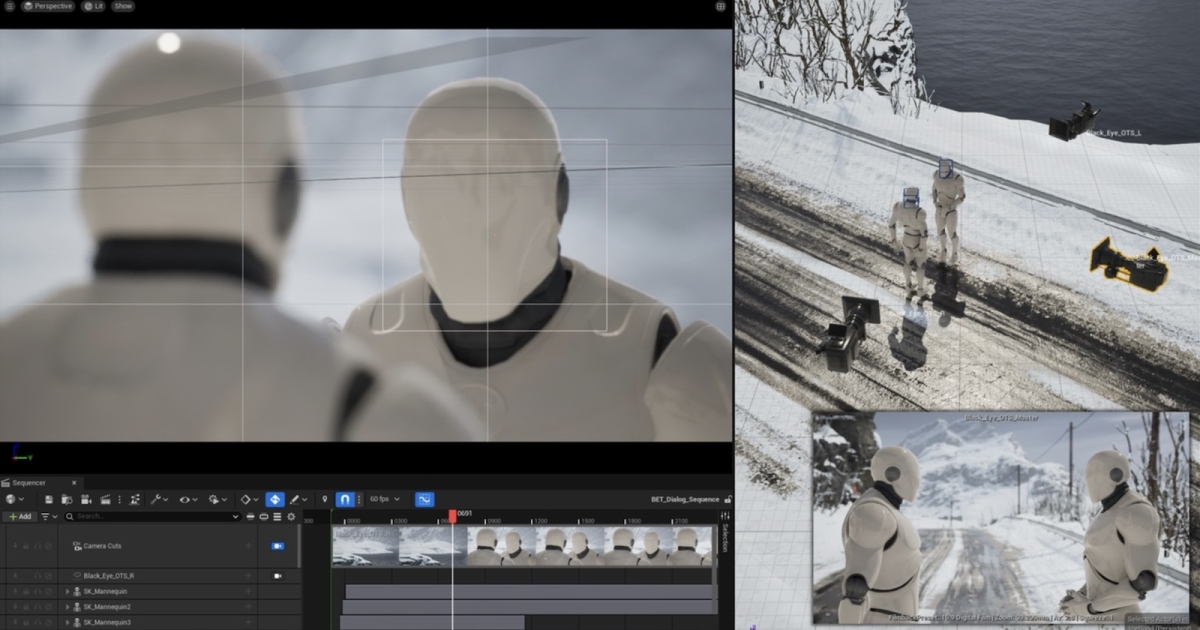This screenshot has height=630, width=1200.
Task: Click the Create Camera icon in Sequencer toolbar
Action: [86, 499]
